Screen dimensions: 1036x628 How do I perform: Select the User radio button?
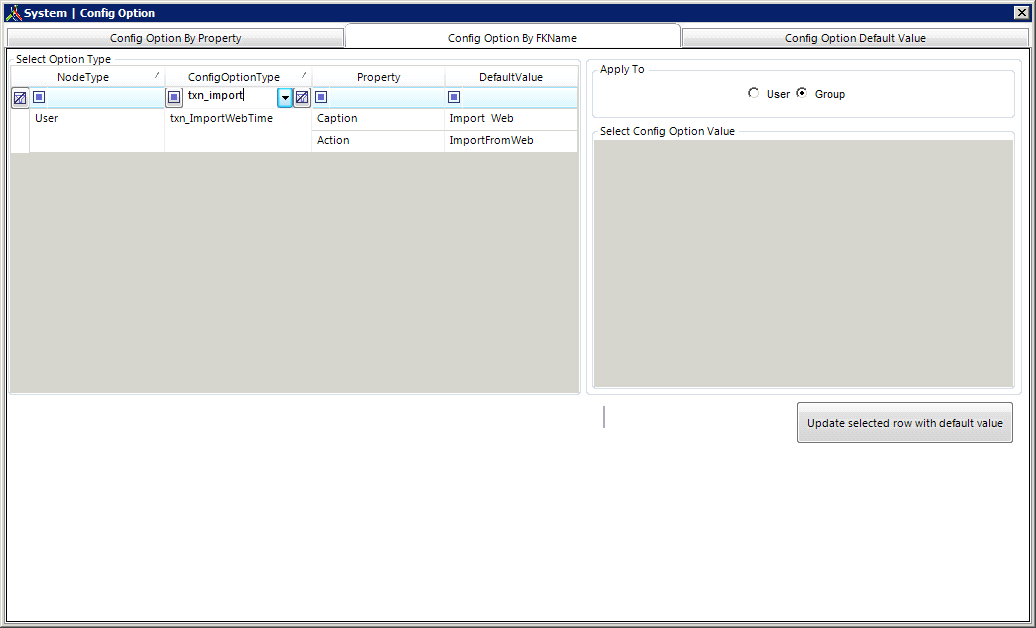tap(753, 93)
